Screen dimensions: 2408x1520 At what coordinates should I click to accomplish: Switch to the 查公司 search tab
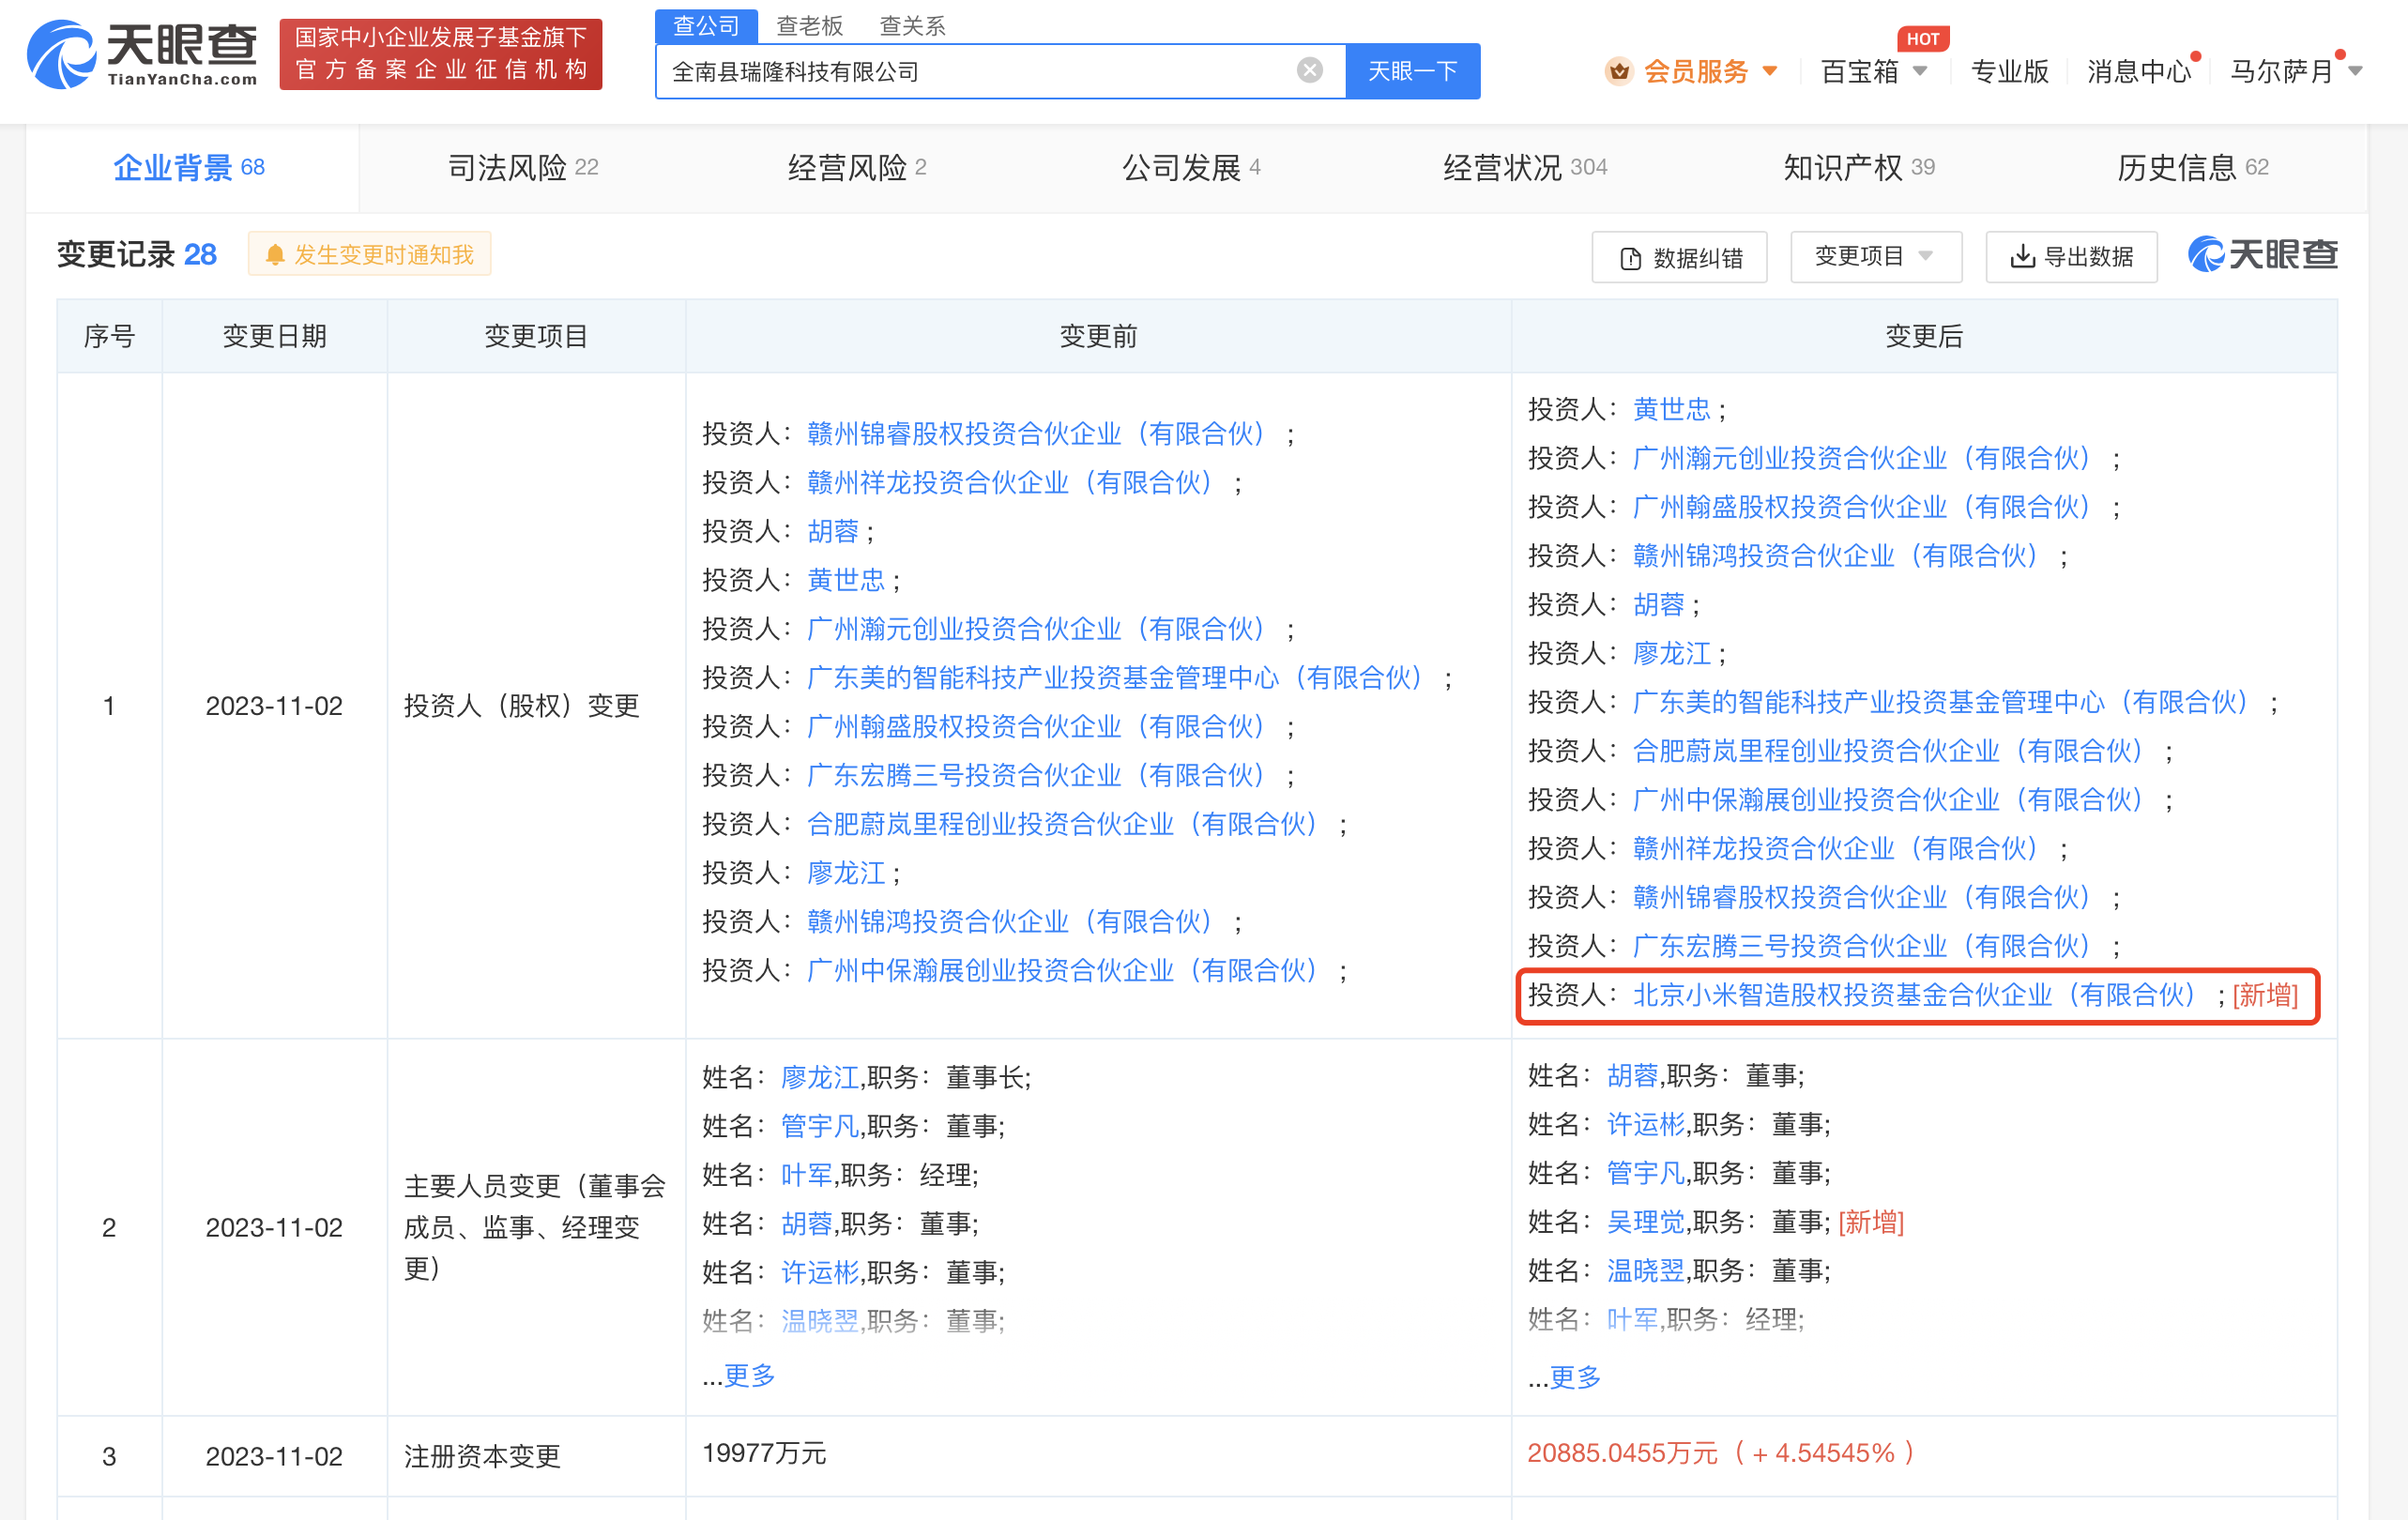tap(706, 25)
